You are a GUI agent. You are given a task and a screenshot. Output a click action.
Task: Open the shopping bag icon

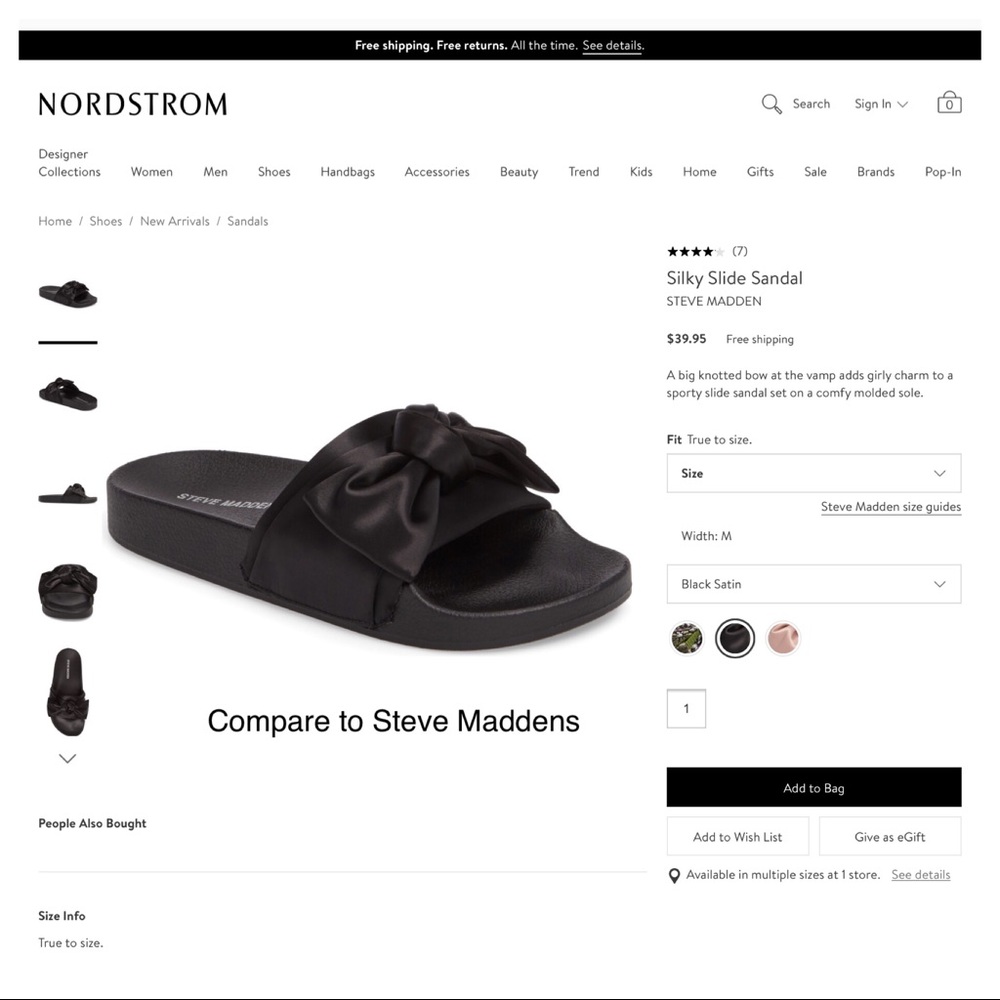pos(949,103)
